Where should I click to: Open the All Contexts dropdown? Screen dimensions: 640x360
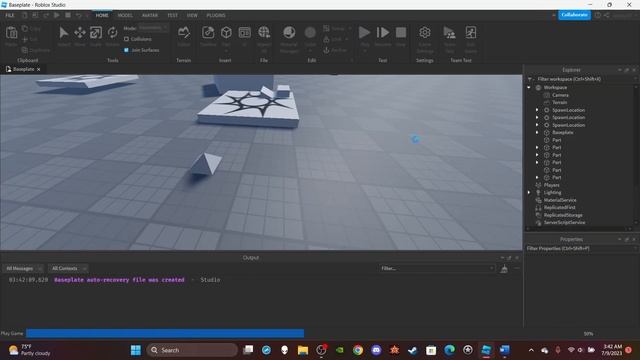pyautogui.click(x=68, y=269)
